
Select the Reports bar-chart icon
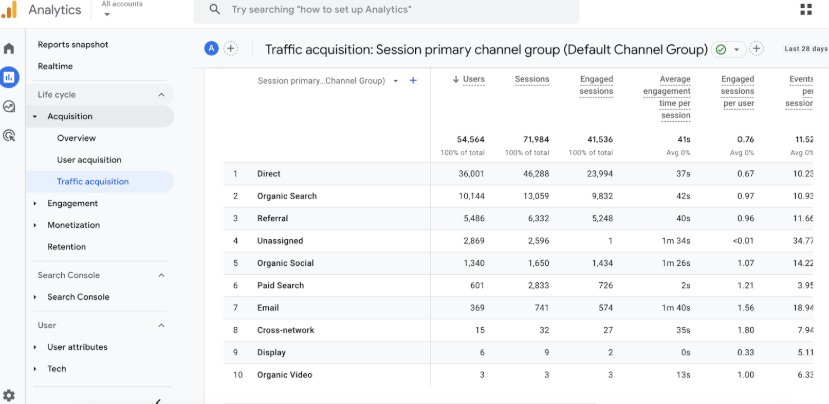click(9, 77)
